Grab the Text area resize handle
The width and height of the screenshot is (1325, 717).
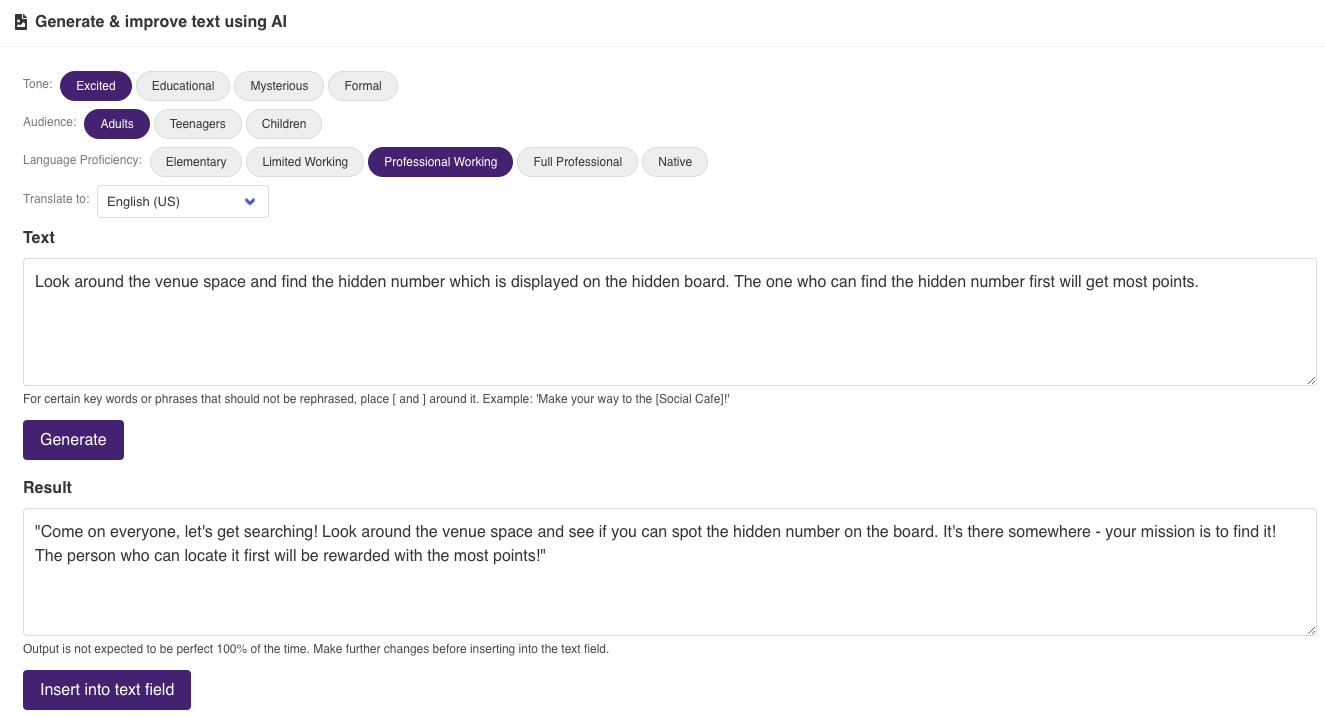(x=1310, y=379)
